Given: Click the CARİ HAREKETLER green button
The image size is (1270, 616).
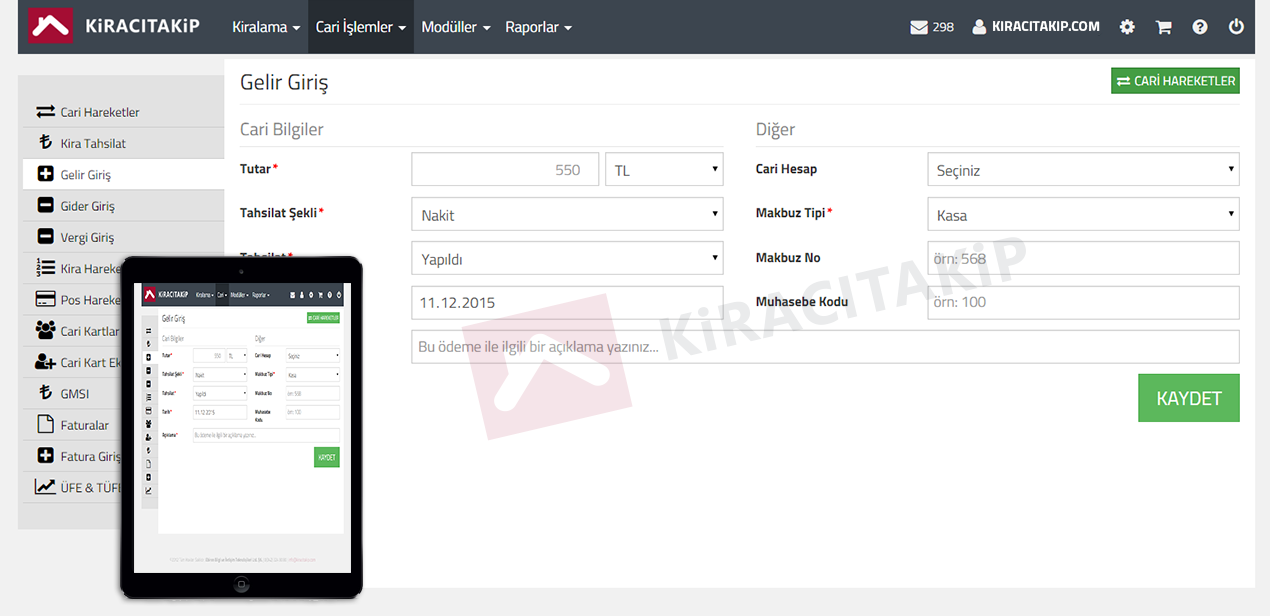Looking at the screenshot, I should (1175, 81).
